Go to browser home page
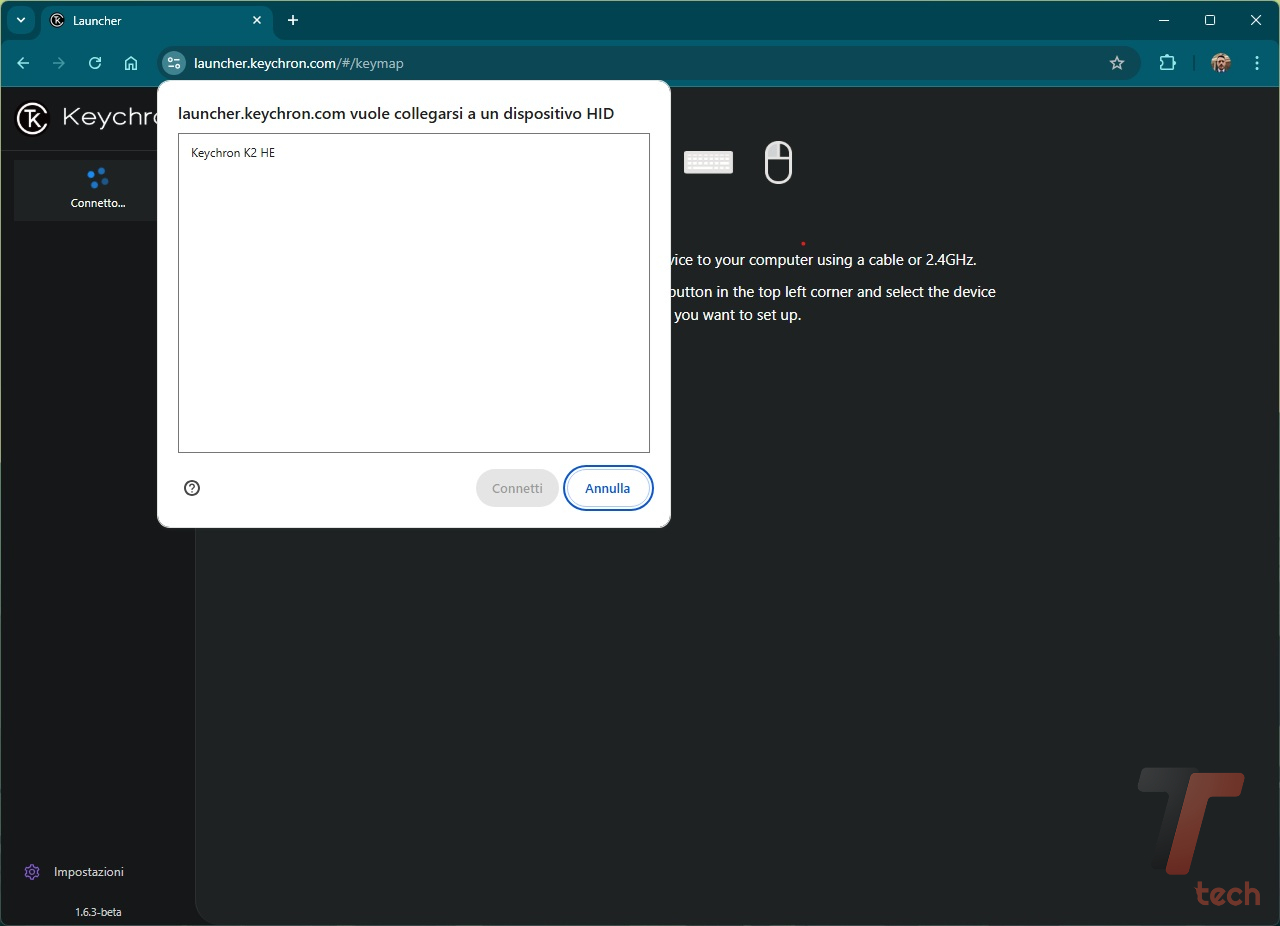This screenshot has height=926, width=1280. click(131, 63)
